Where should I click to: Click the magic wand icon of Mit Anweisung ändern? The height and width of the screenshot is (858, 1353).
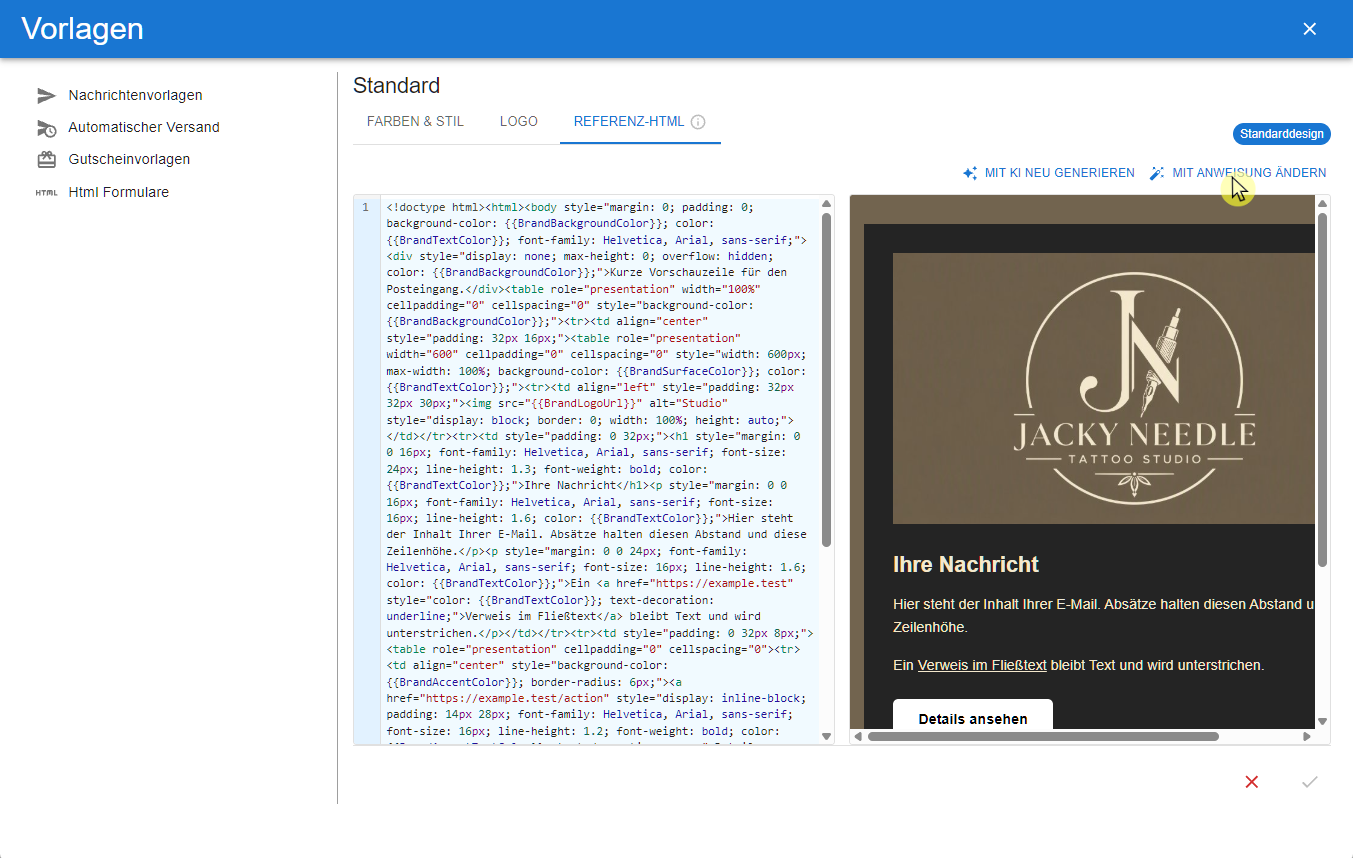(1157, 173)
